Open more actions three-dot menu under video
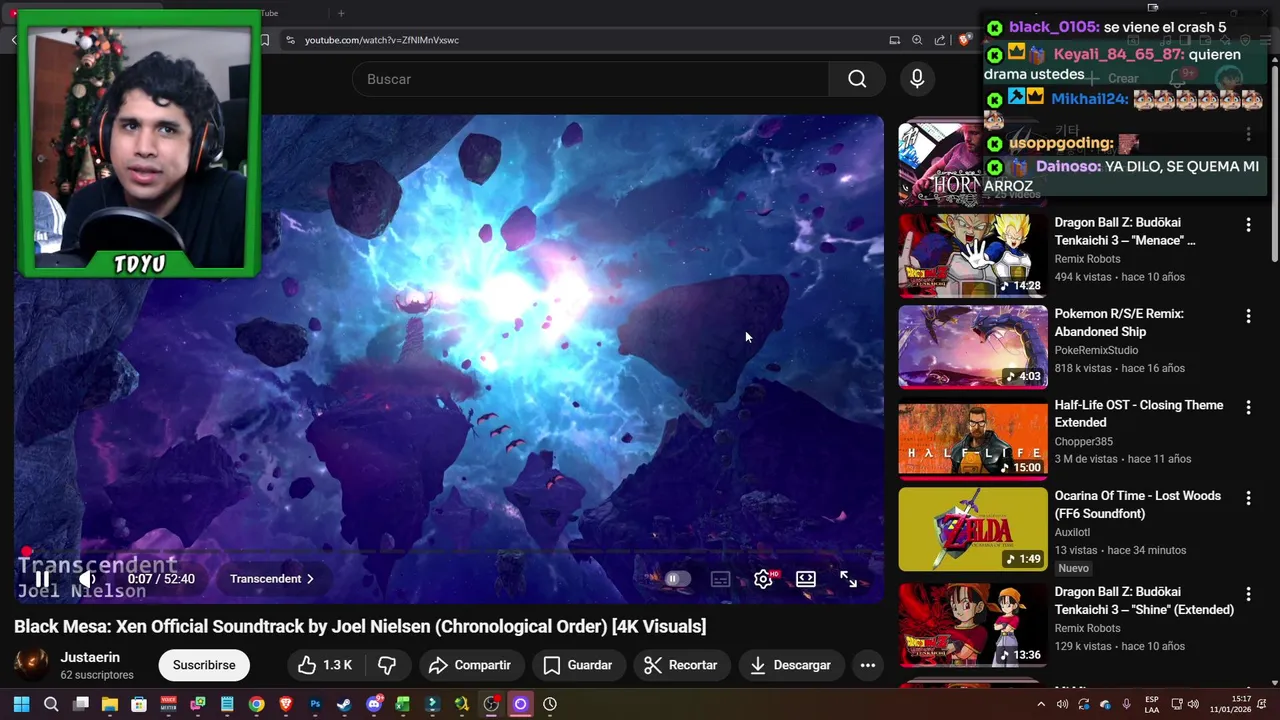 (868, 665)
